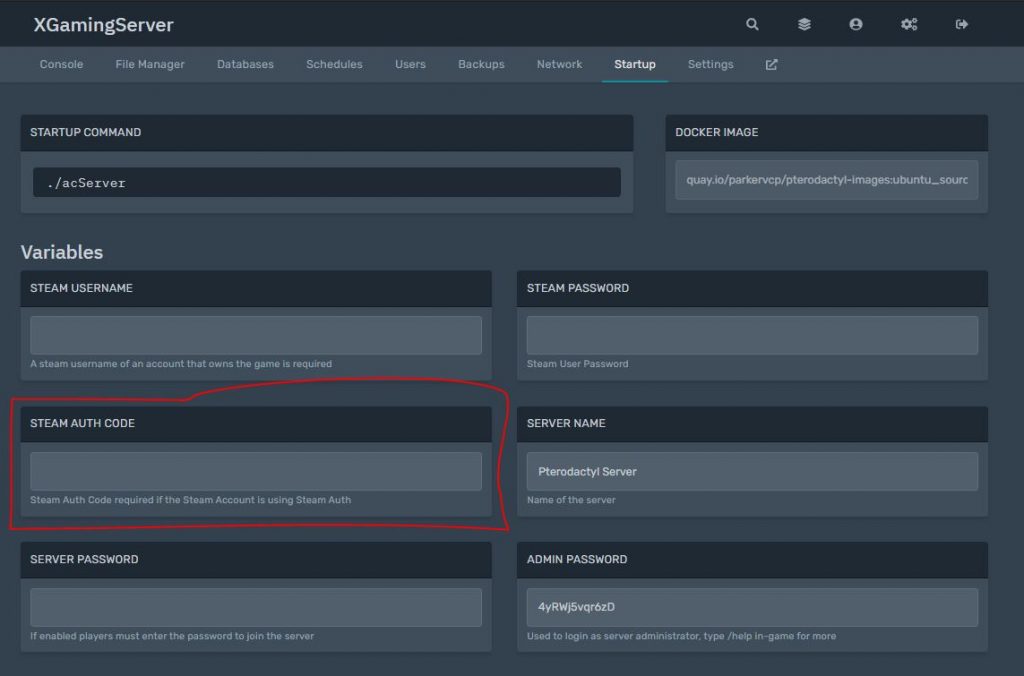Focus the Server Password input field

256,607
